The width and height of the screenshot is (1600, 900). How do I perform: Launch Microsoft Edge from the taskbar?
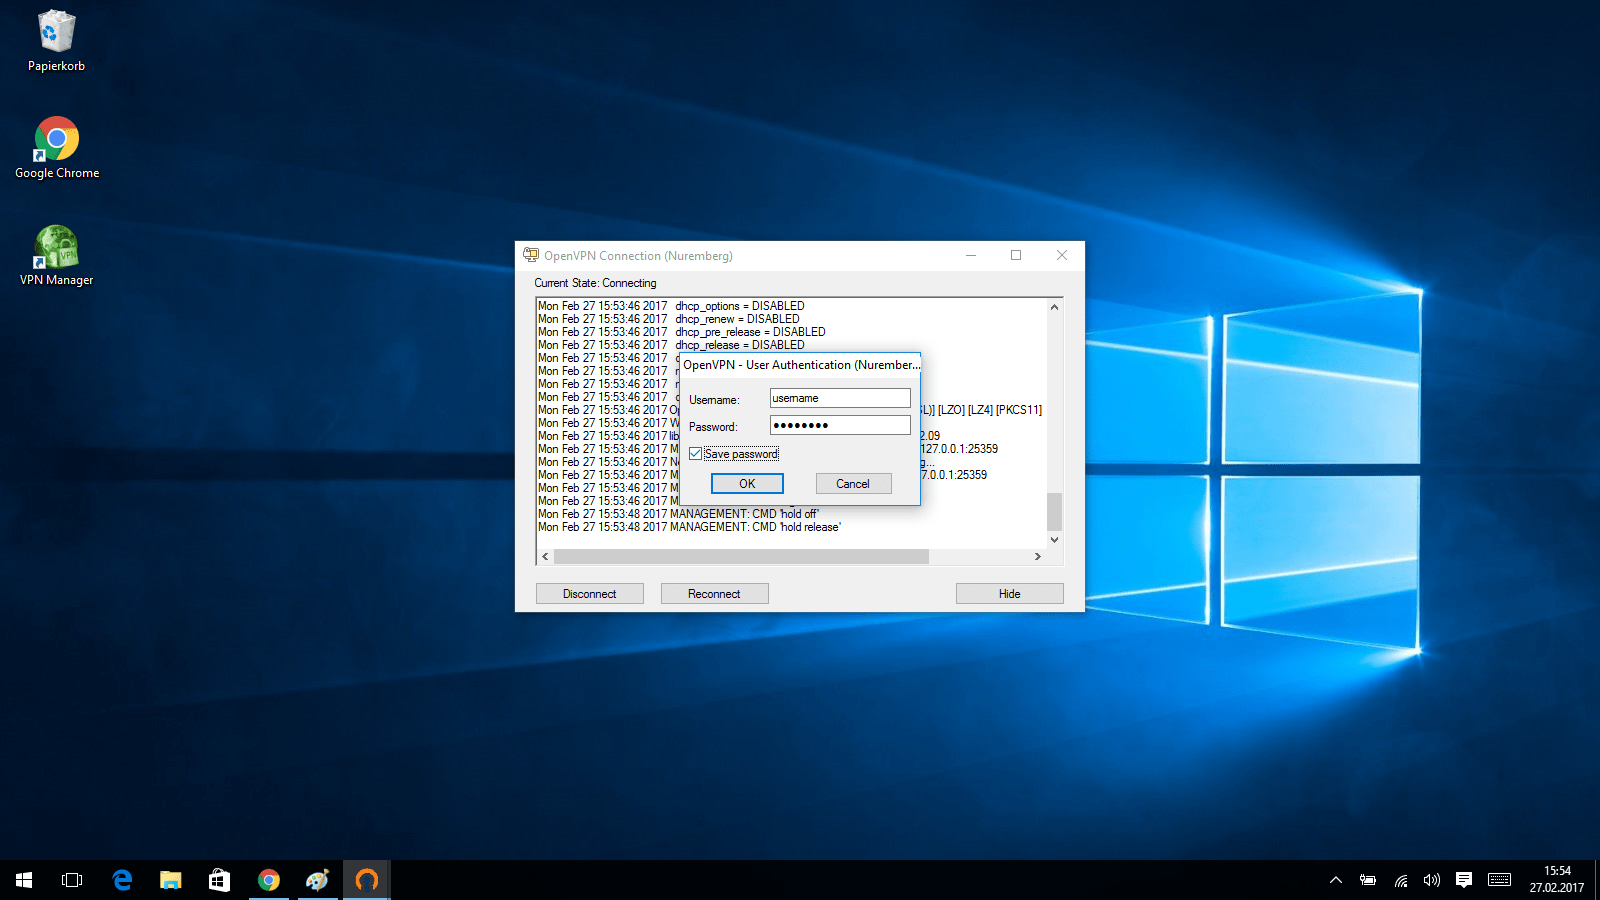(x=122, y=880)
